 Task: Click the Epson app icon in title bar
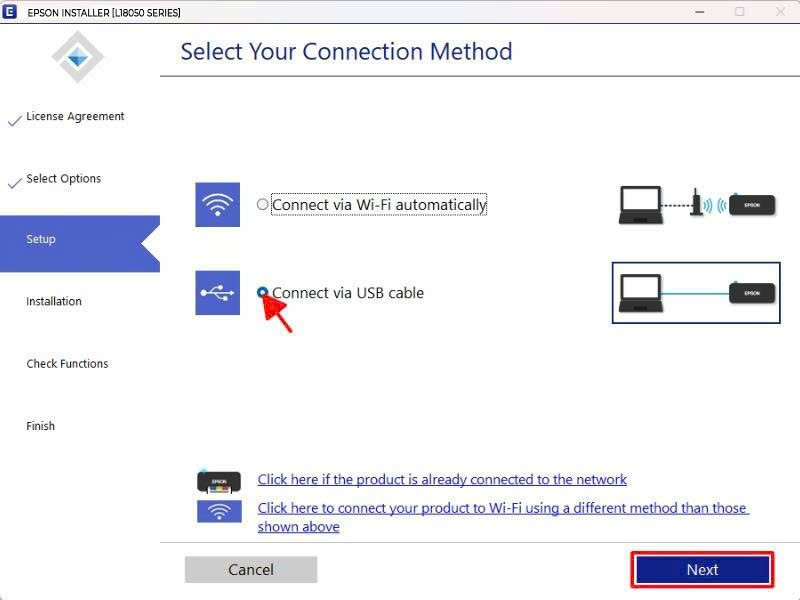tap(10, 12)
